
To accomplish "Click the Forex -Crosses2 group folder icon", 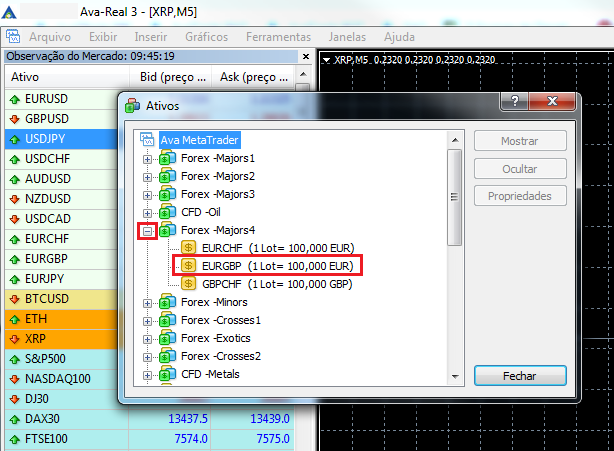I will (x=167, y=356).
